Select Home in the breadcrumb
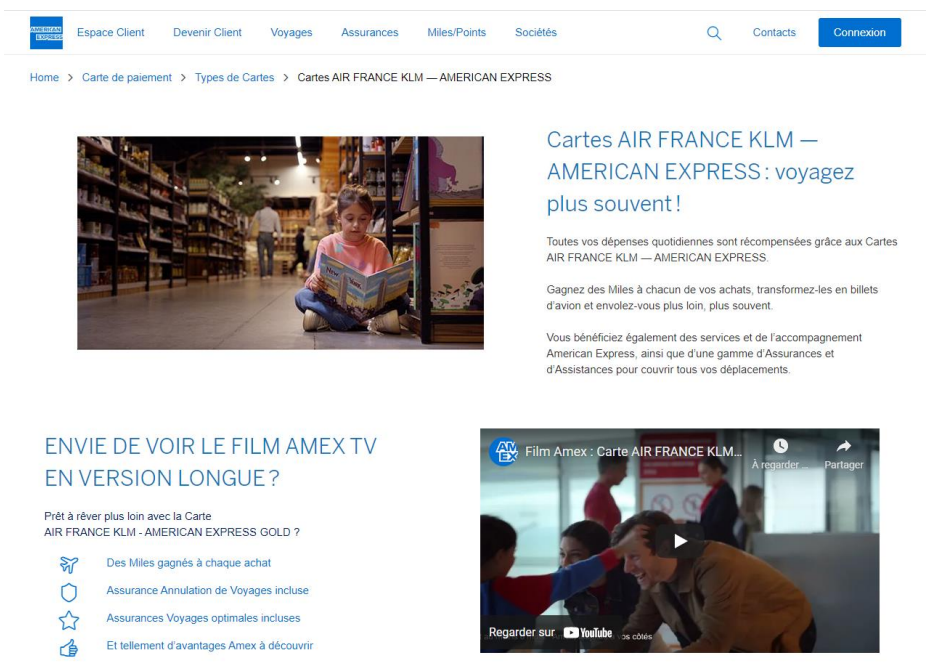The image size is (932, 667). 45,77
